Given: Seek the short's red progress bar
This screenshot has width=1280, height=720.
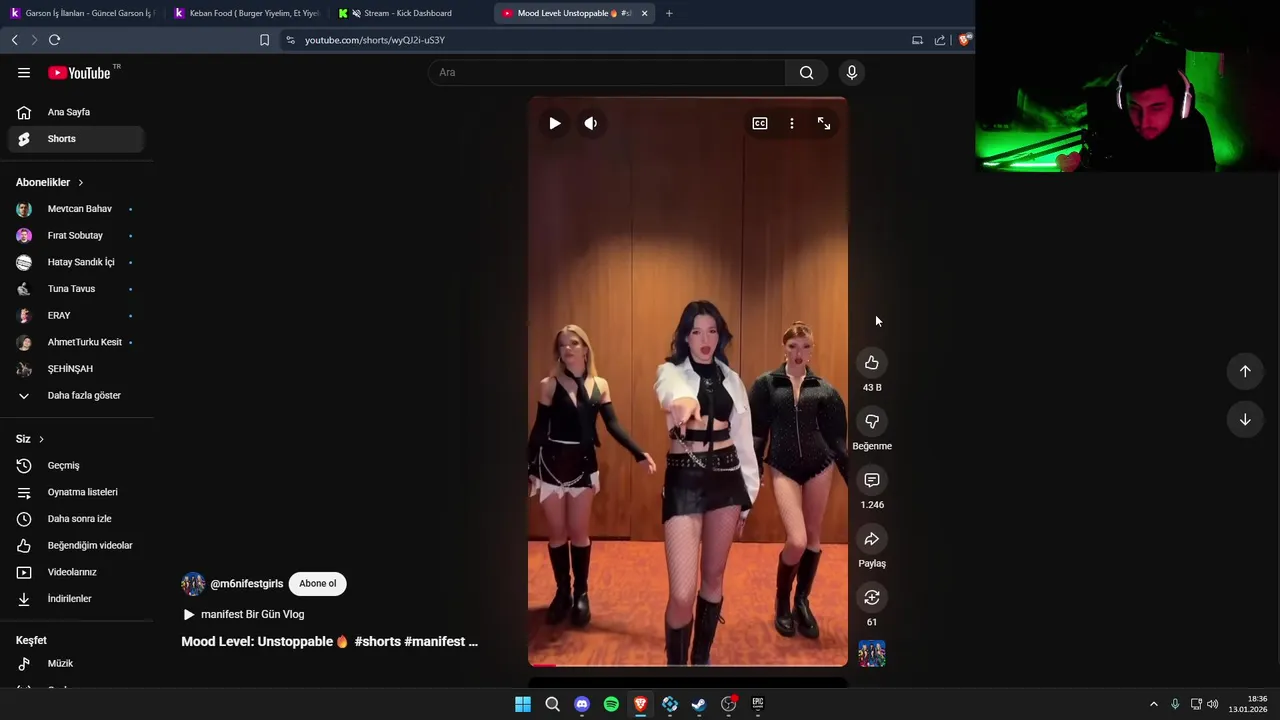Looking at the screenshot, I should point(688,664).
